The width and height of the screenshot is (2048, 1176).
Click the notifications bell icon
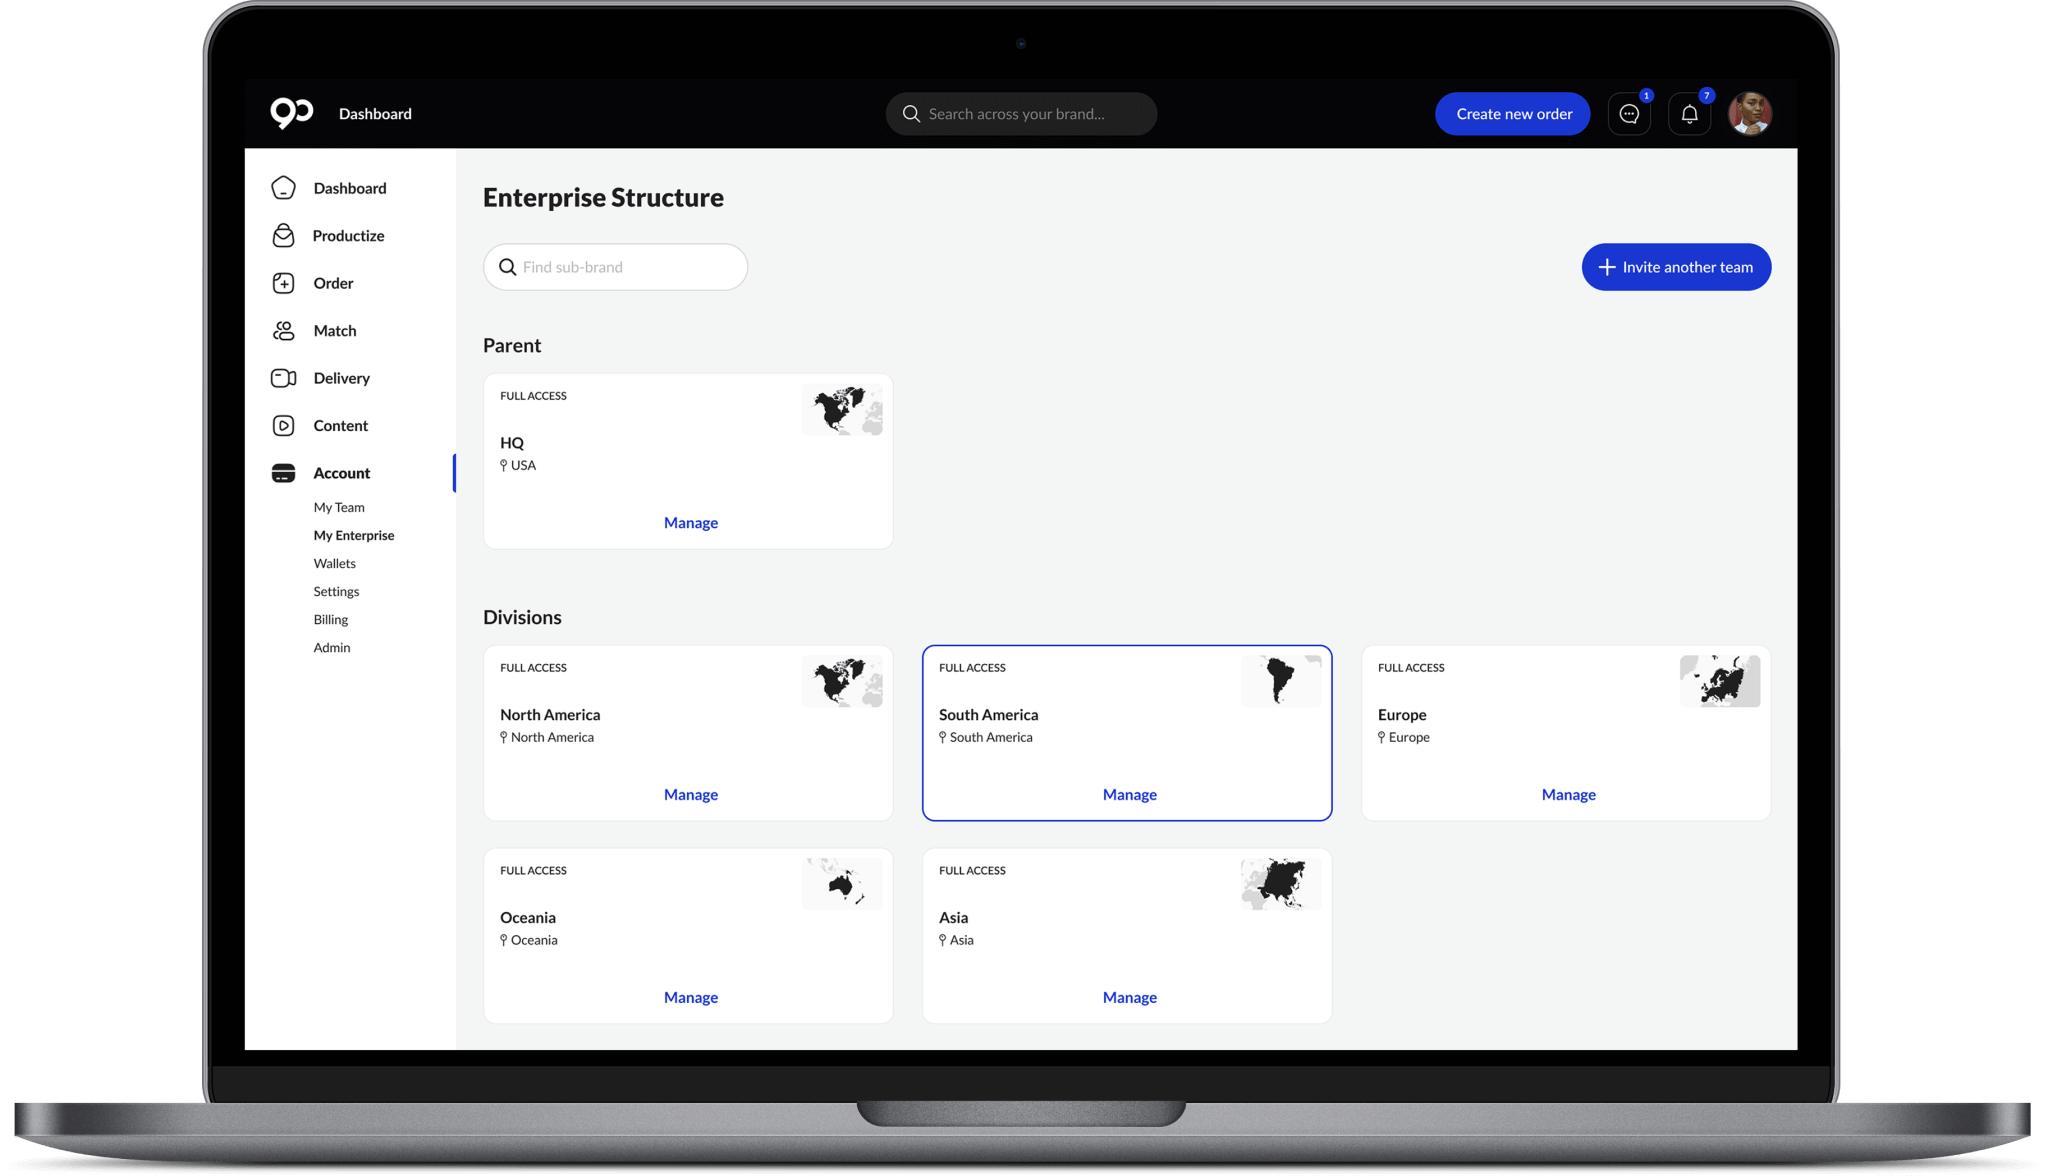[1689, 114]
